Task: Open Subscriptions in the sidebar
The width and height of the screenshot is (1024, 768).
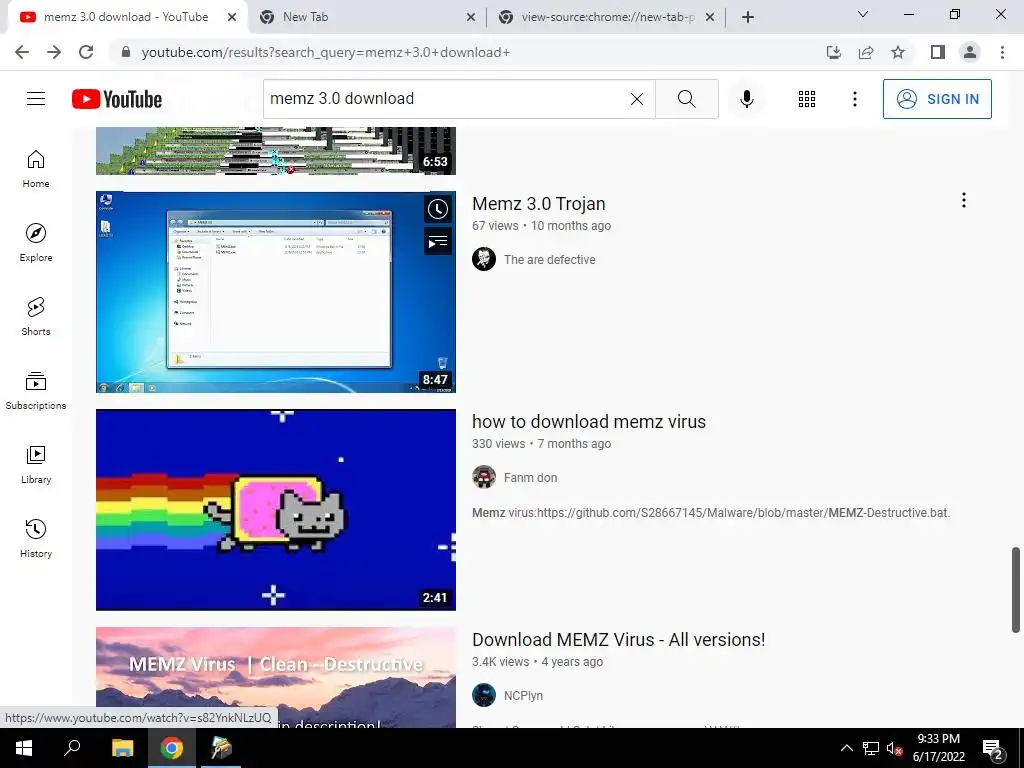Action: (x=36, y=390)
